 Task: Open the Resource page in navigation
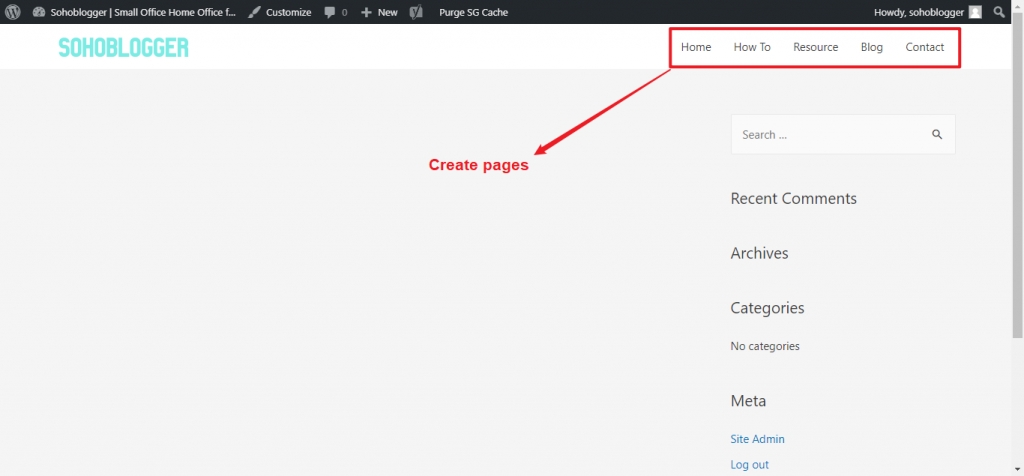click(815, 47)
